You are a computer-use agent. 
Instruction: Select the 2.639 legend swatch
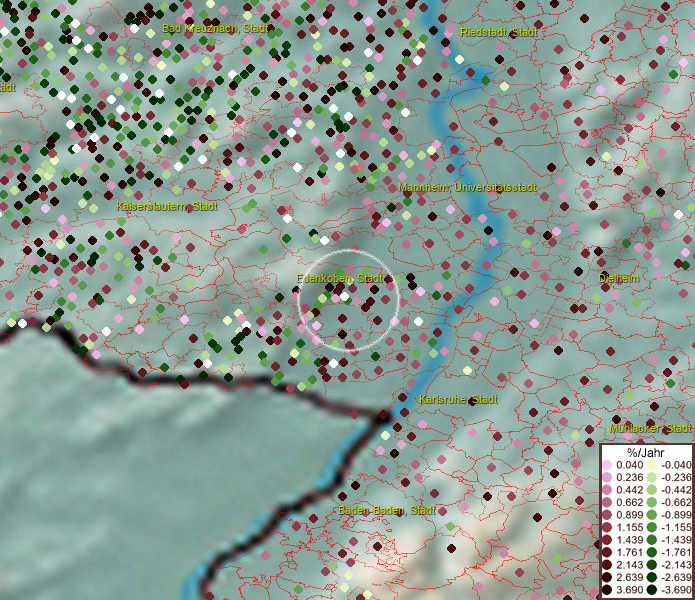[607, 577]
